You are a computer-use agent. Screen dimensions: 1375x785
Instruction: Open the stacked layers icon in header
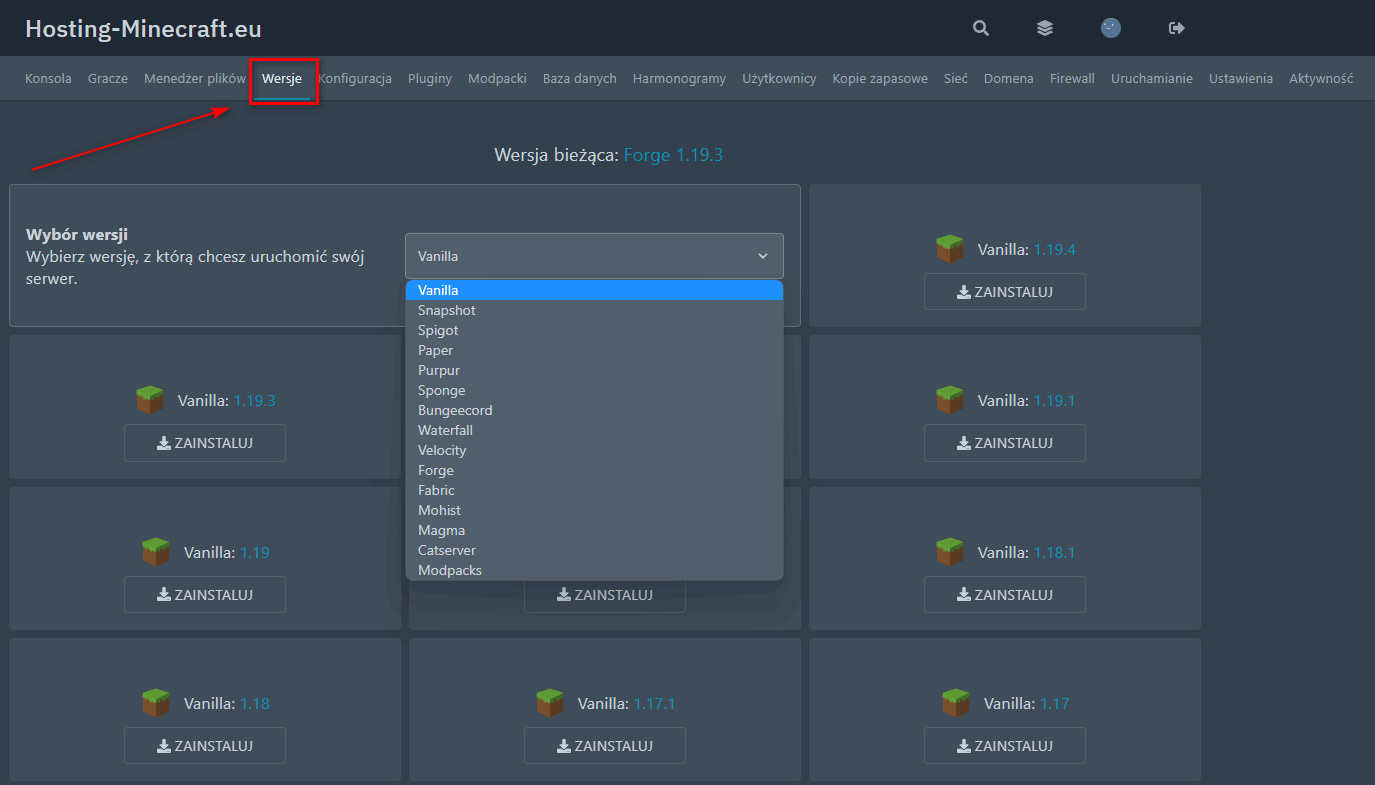tap(1045, 28)
